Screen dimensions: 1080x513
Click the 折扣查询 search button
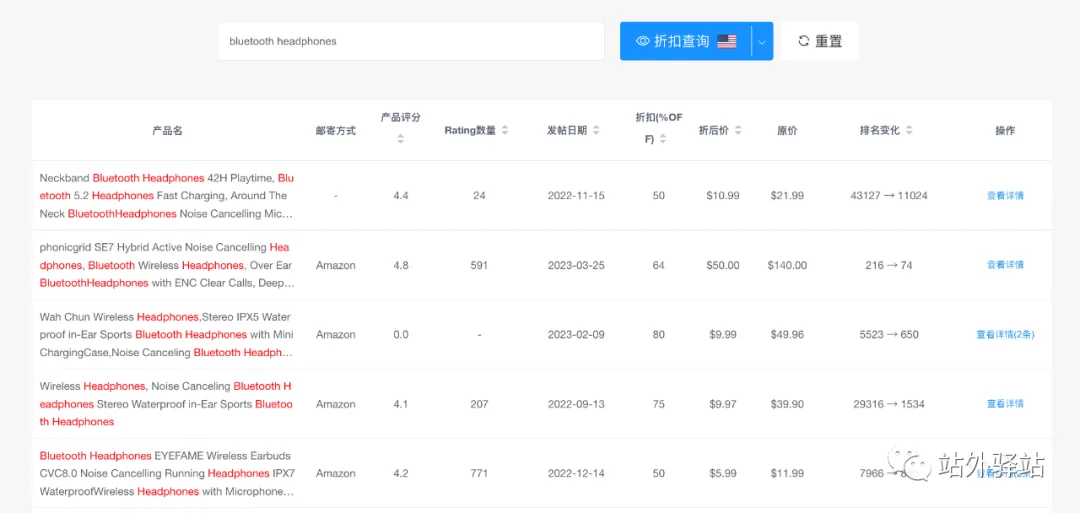[x=685, y=41]
